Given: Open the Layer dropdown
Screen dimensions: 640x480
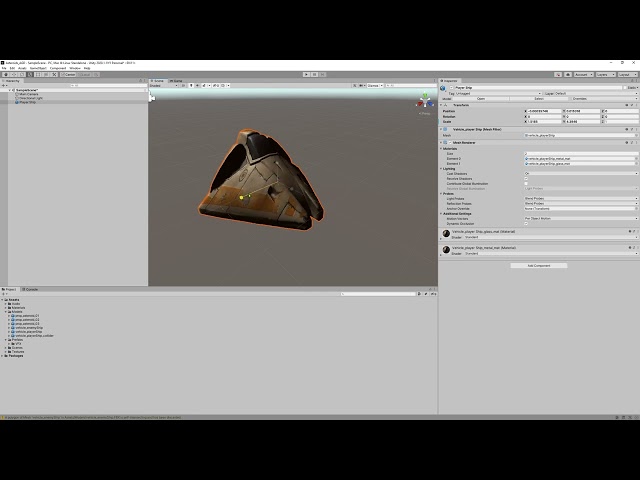Looking at the screenshot, I should 596,93.
